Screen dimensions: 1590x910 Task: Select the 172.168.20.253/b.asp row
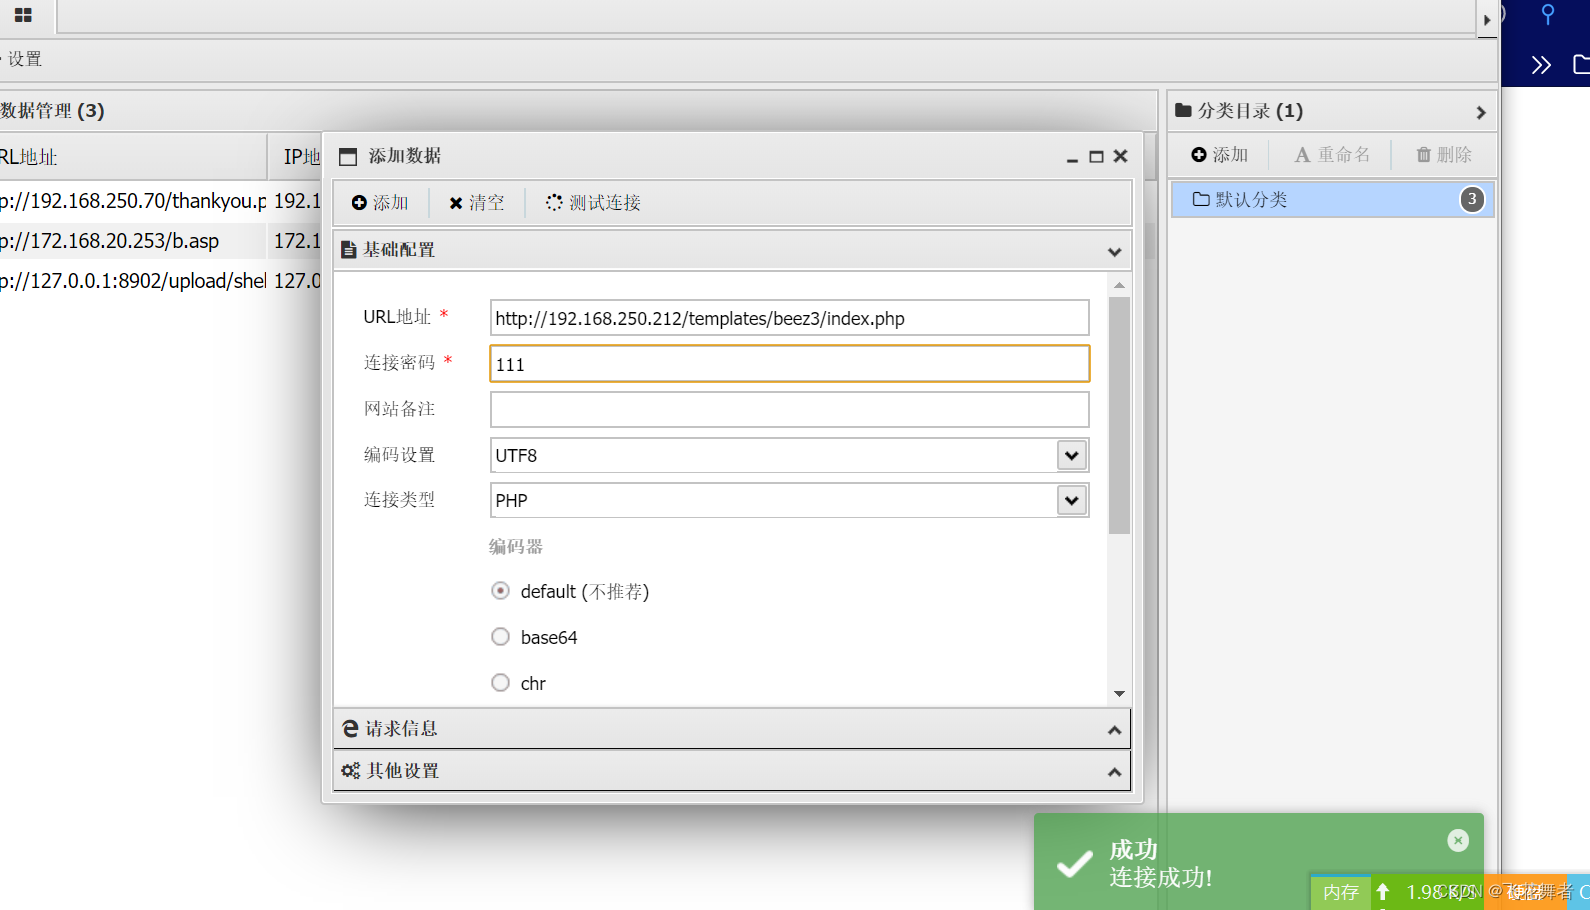click(160, 241)
